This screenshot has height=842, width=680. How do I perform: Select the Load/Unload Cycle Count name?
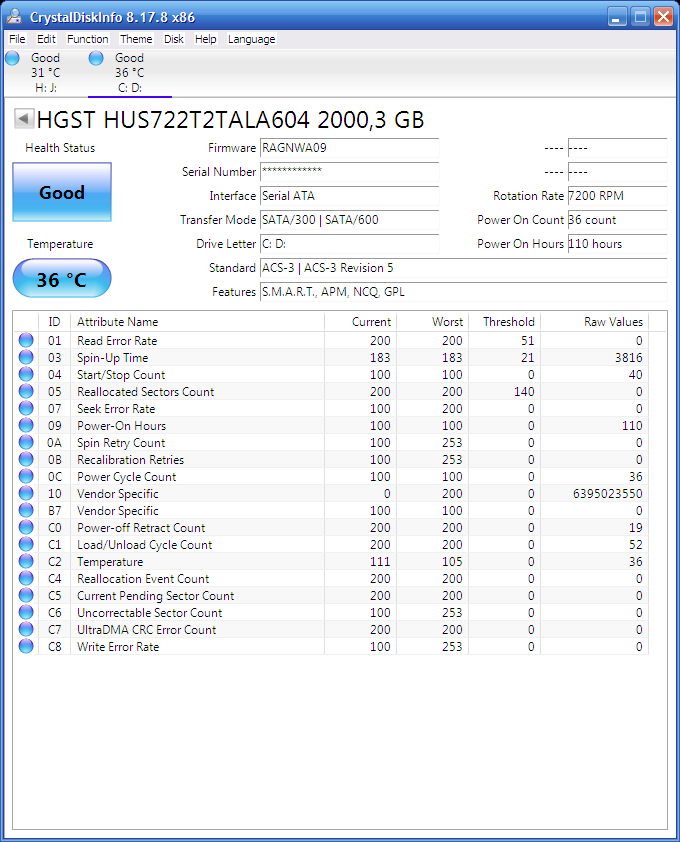(144, 545)
